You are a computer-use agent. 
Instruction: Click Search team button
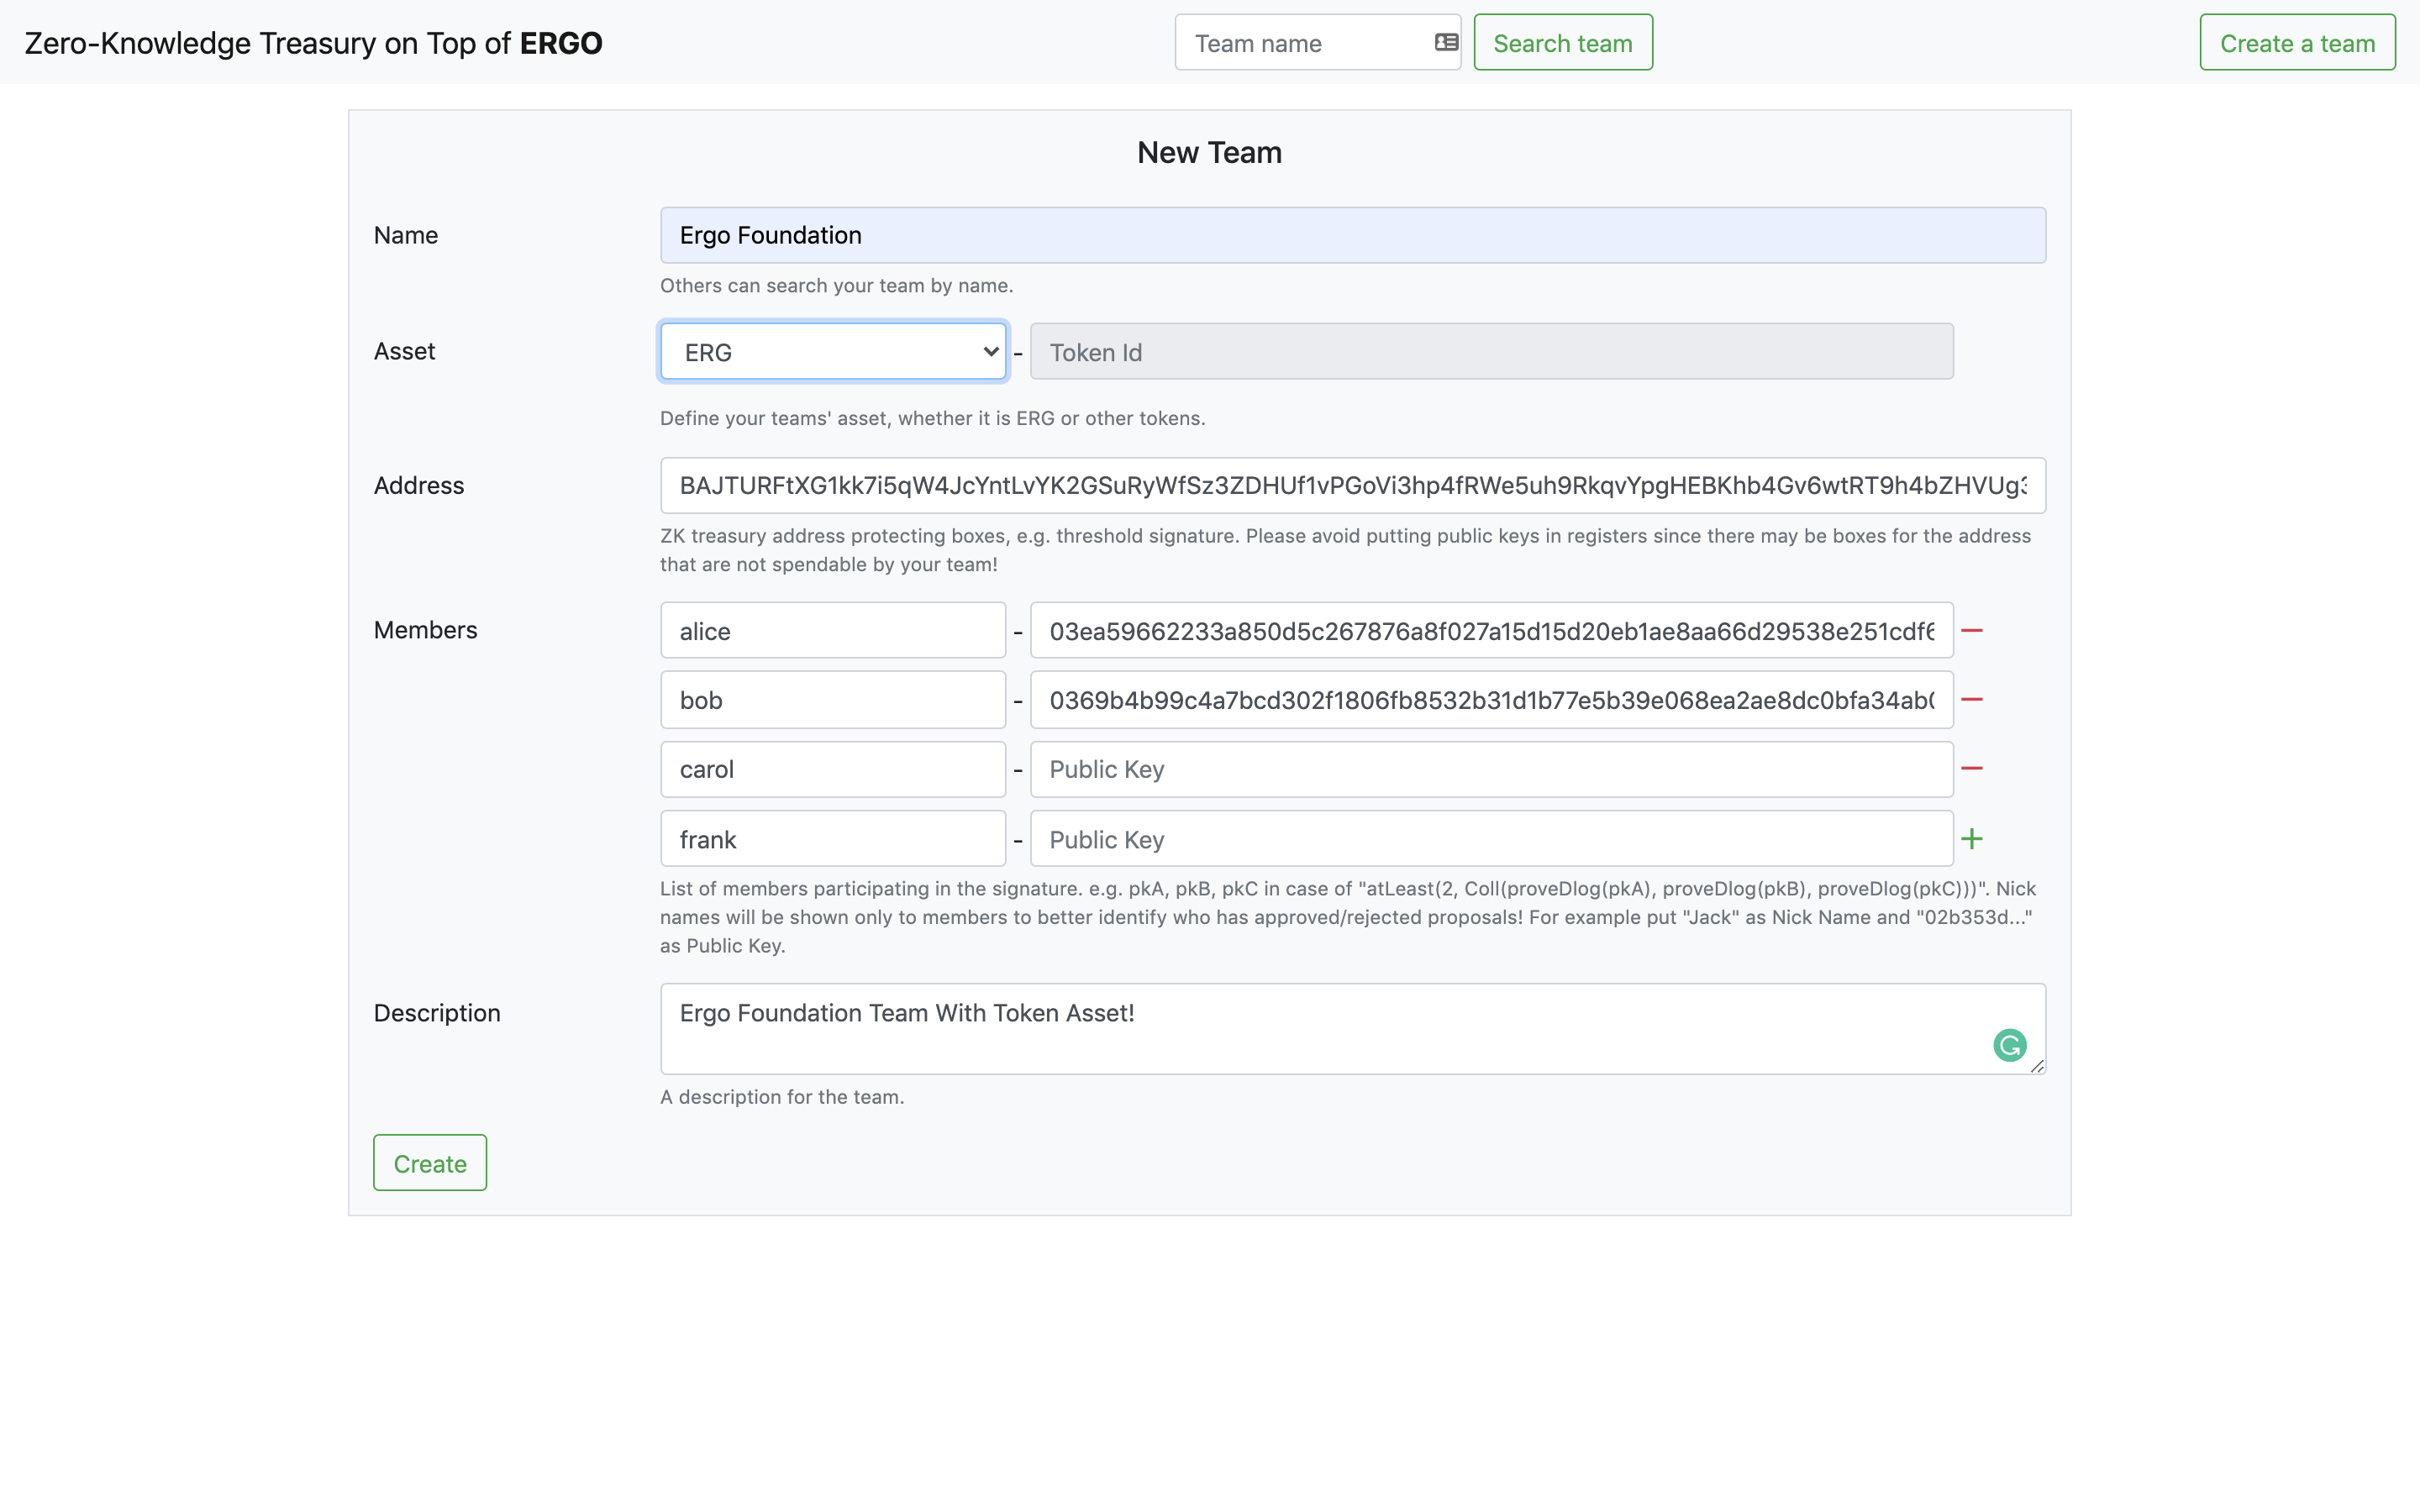click(x=1562, y=43)
